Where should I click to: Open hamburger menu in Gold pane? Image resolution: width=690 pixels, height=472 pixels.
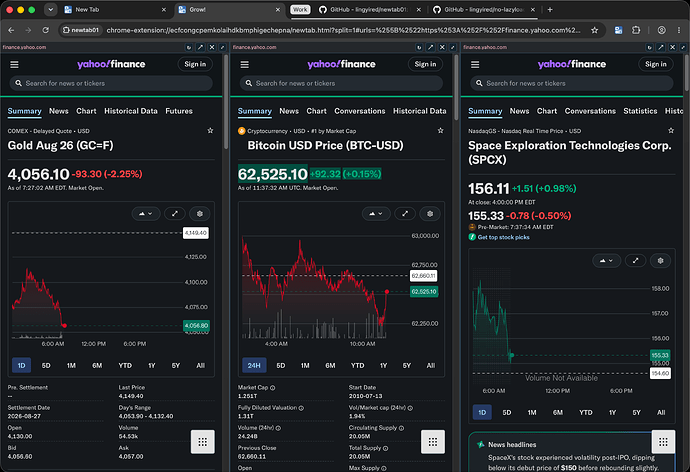15,65
